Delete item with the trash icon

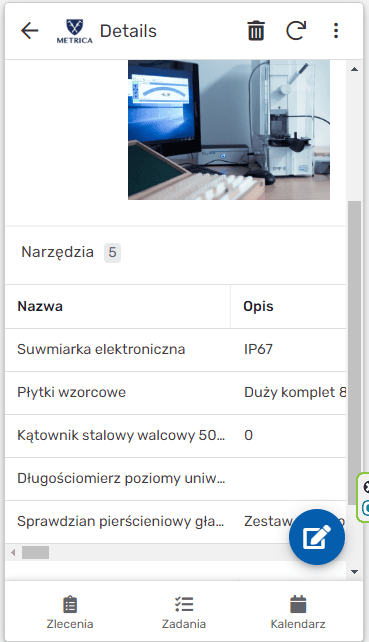pos(256,31)
